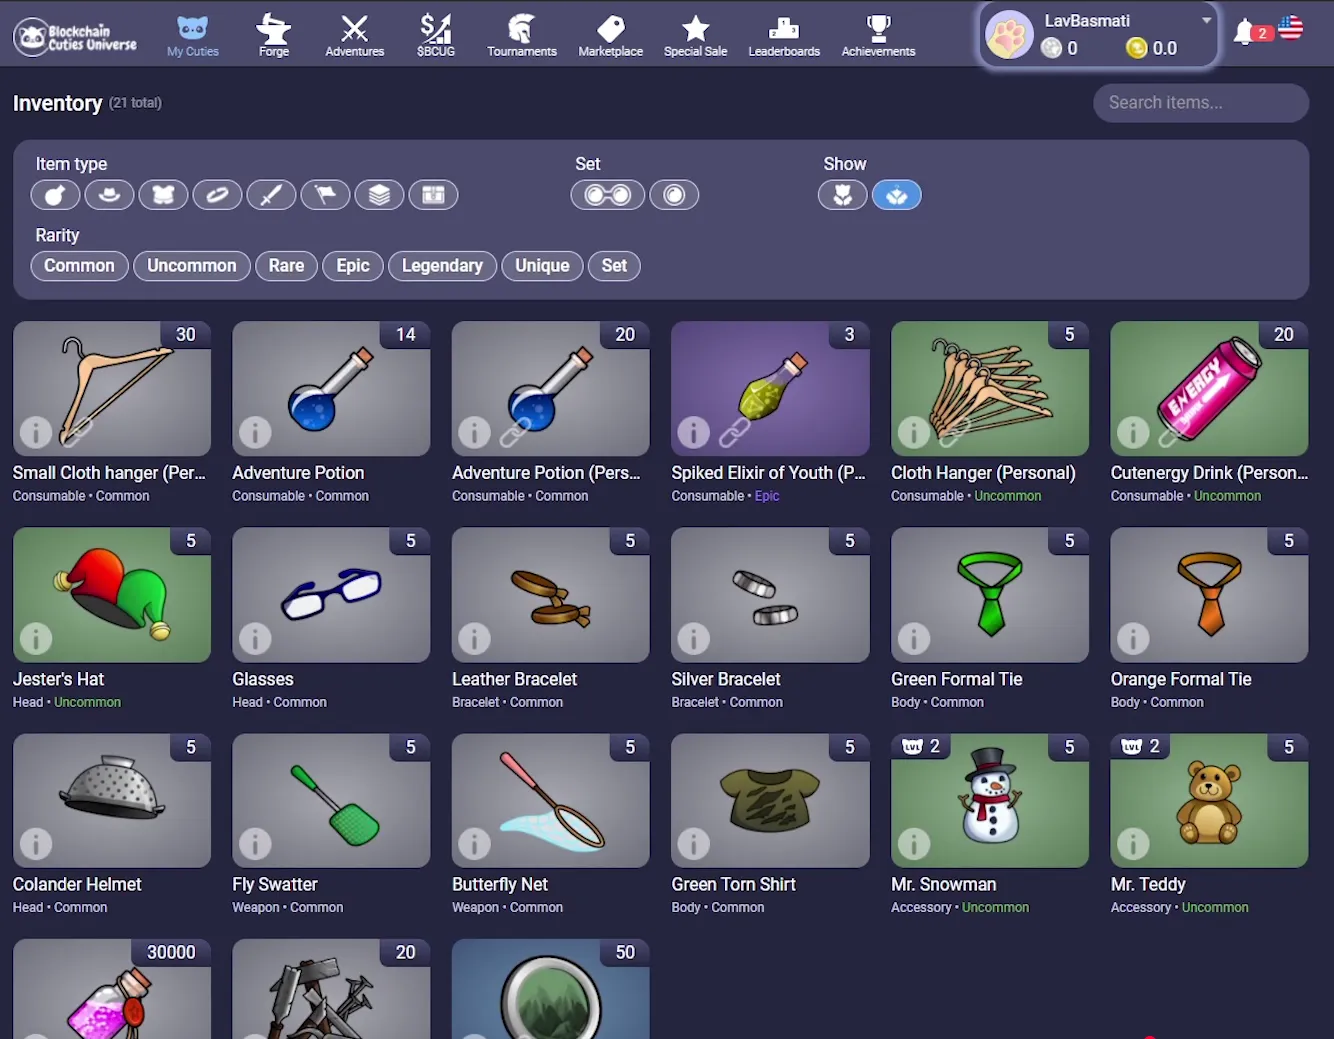
Task: Open the $BCUG page
Action: [436, 37]
